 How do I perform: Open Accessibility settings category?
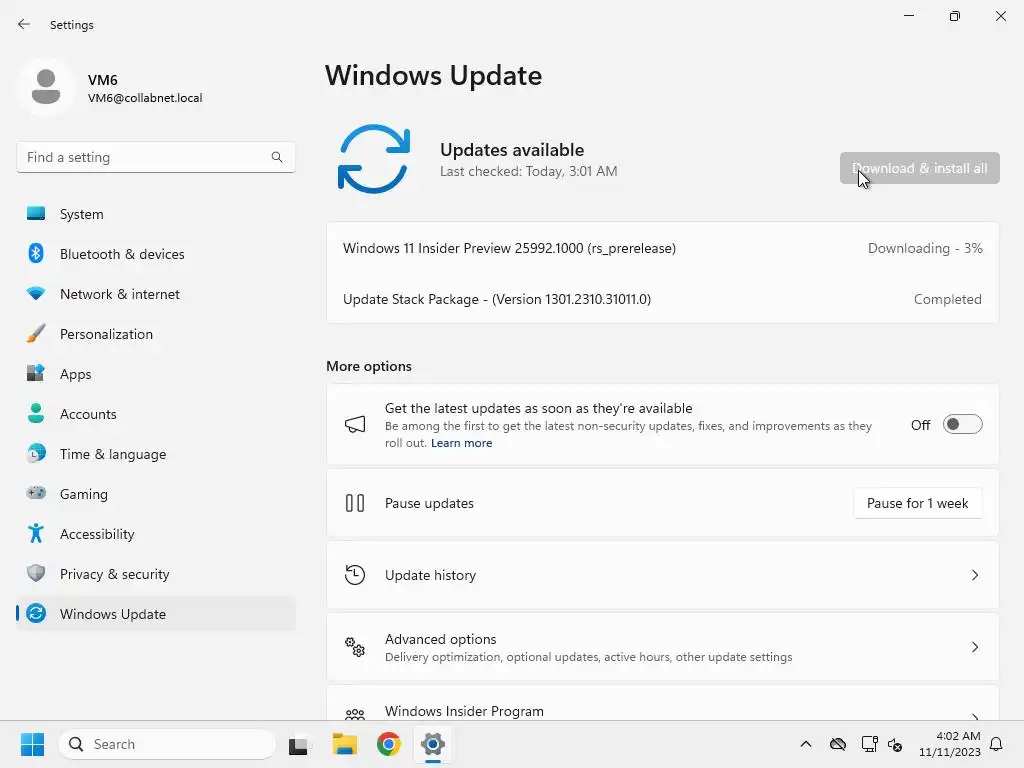(x=156, y=534)
